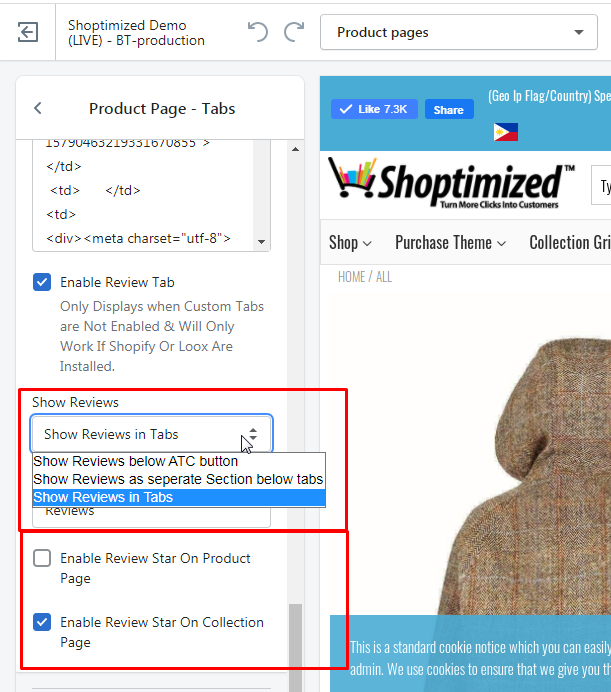The height and width of the screenshot is (692, 611).
Task: Click the store search input field
Action: pyautogui.click(x=601, y=185)
